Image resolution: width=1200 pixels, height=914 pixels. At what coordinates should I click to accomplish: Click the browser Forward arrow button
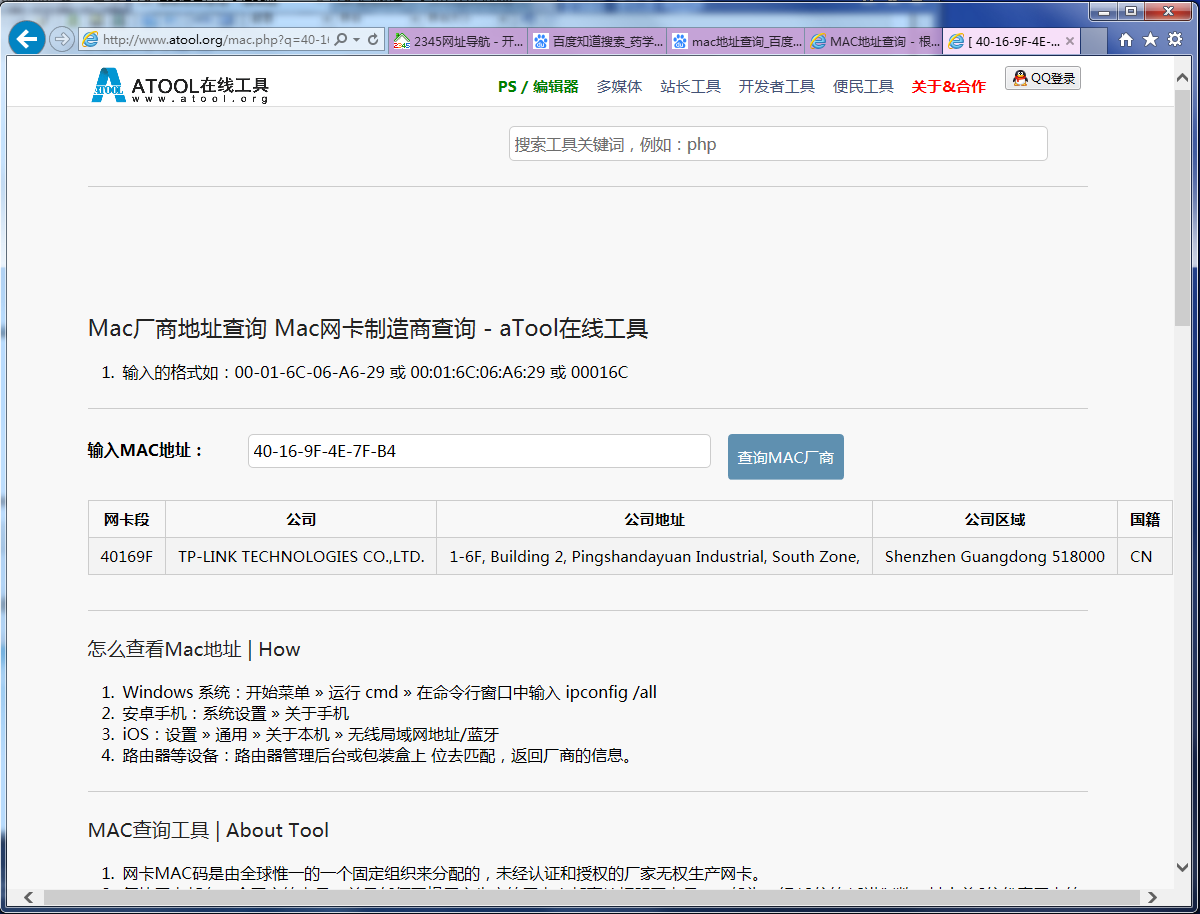pyautogui.click(x=62, y=39)
